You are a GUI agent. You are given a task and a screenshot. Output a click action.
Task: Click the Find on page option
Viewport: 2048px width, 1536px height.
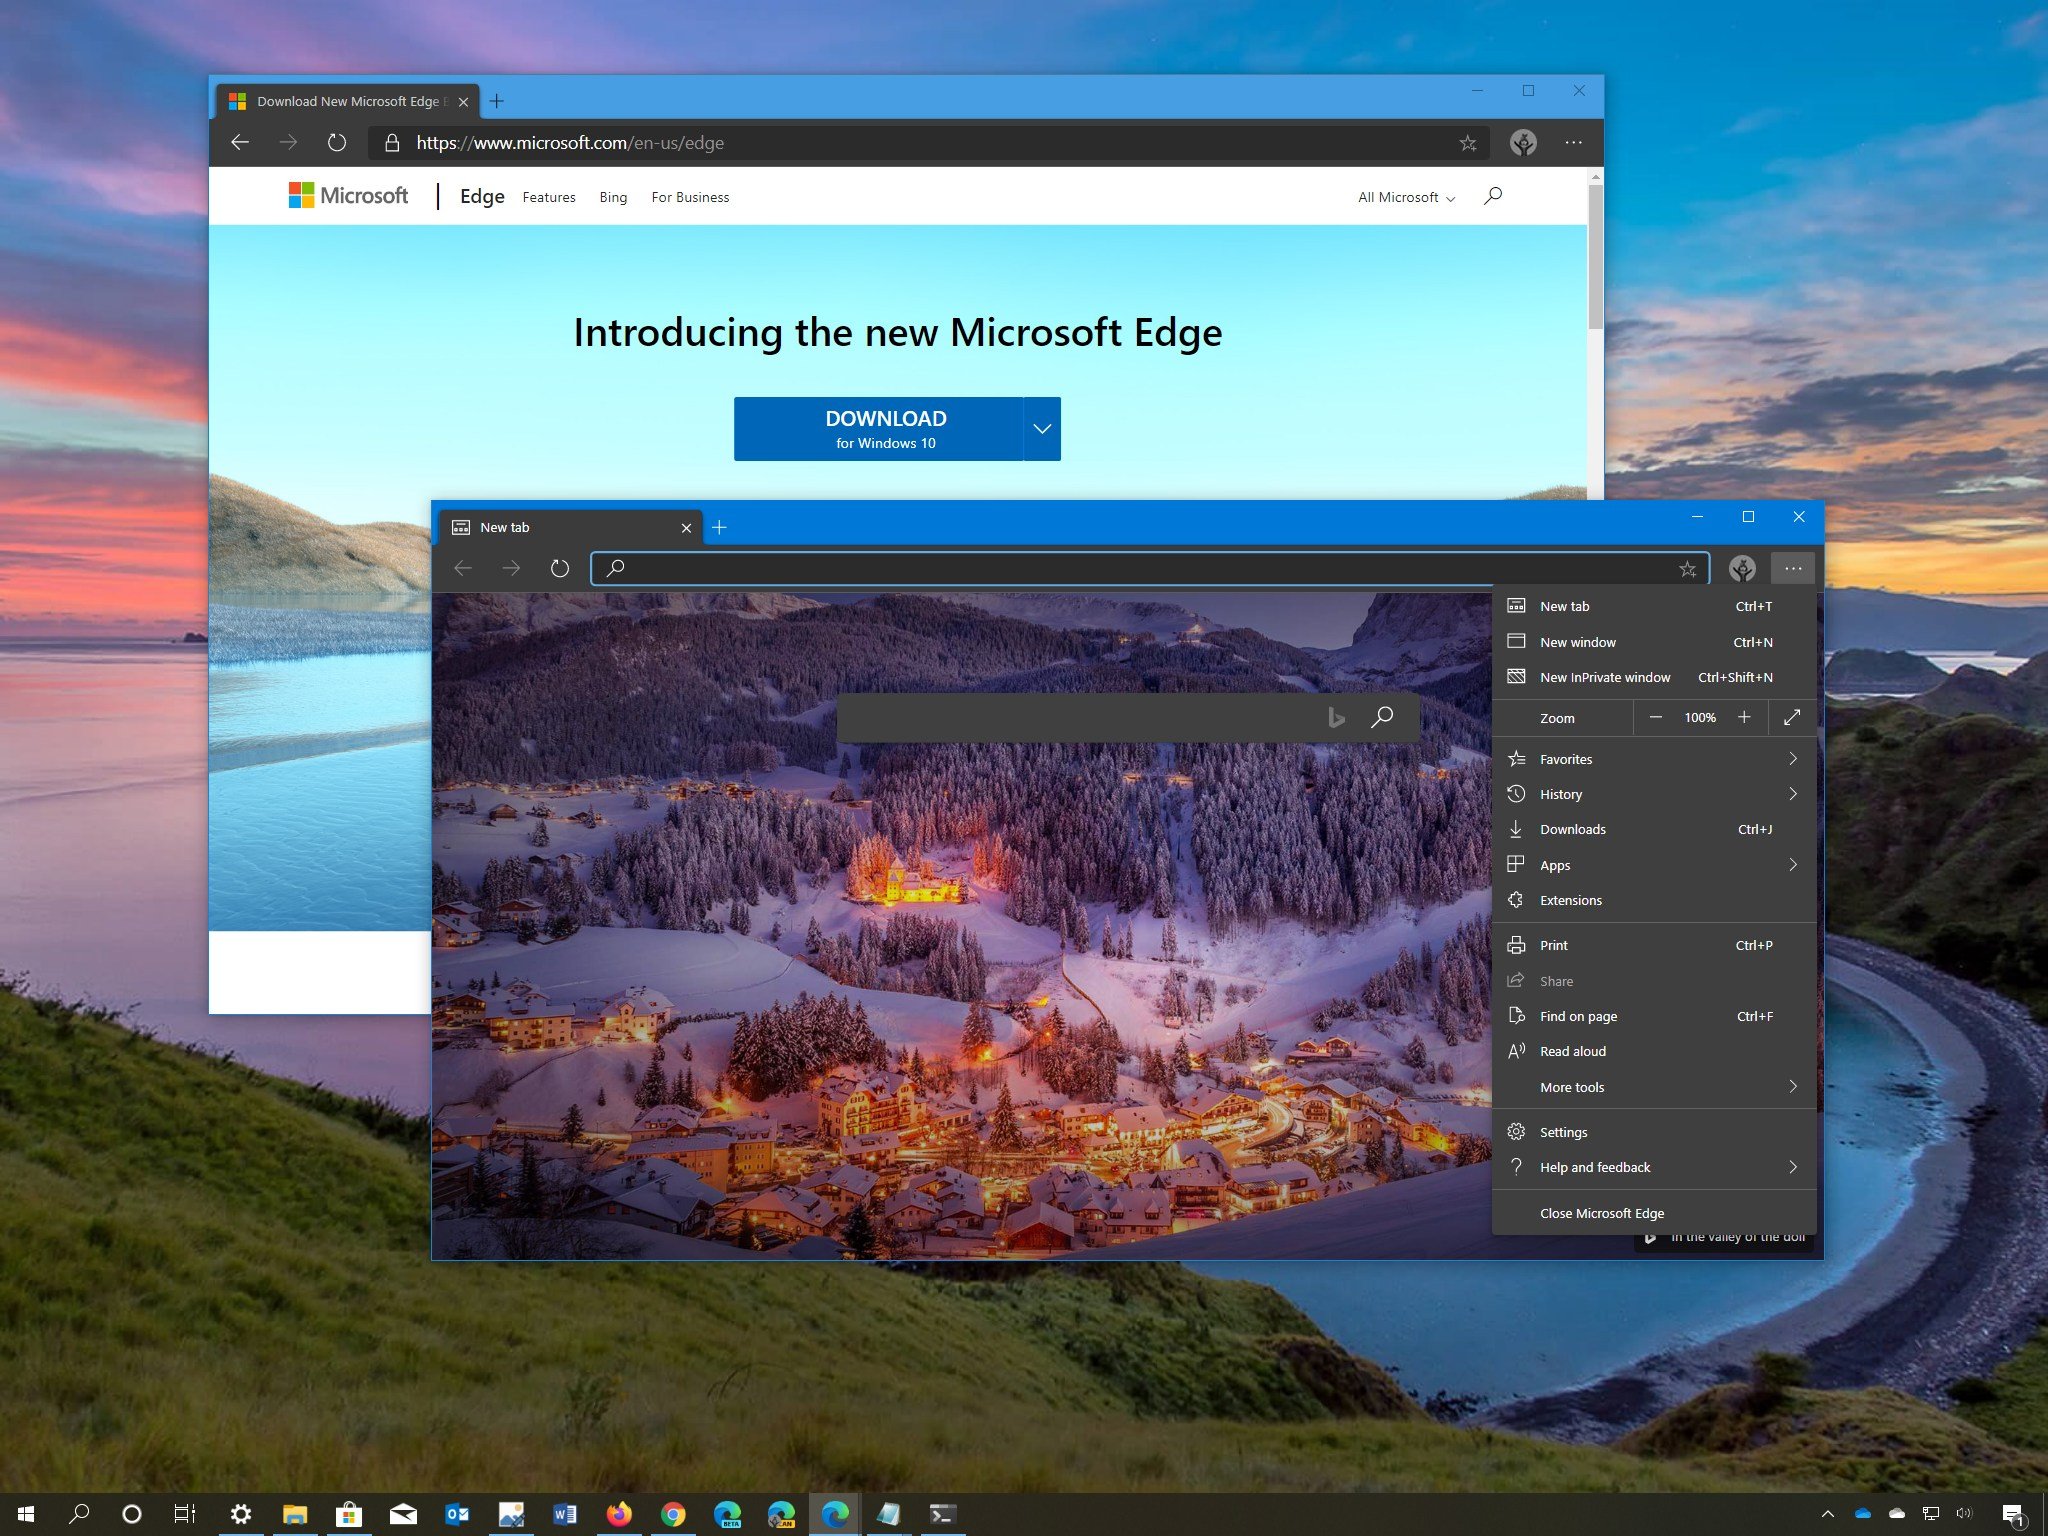click(1577, 1015)
